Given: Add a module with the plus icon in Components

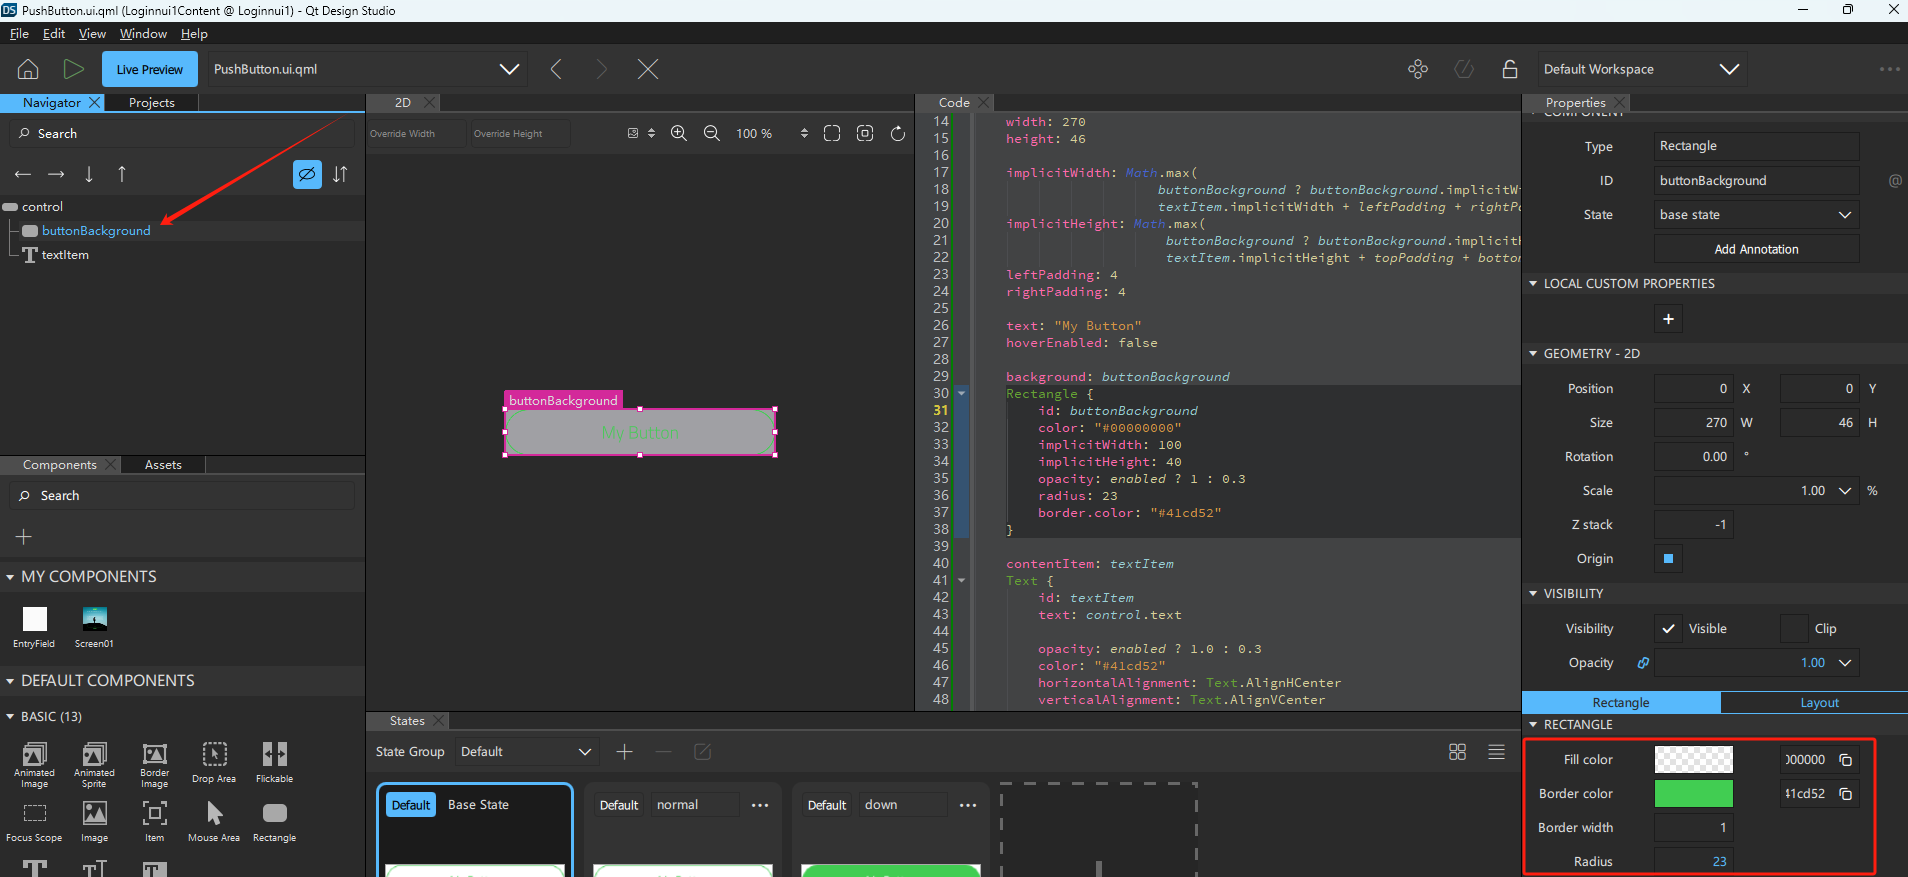Looking at the screenshot, I should (24, 537).
